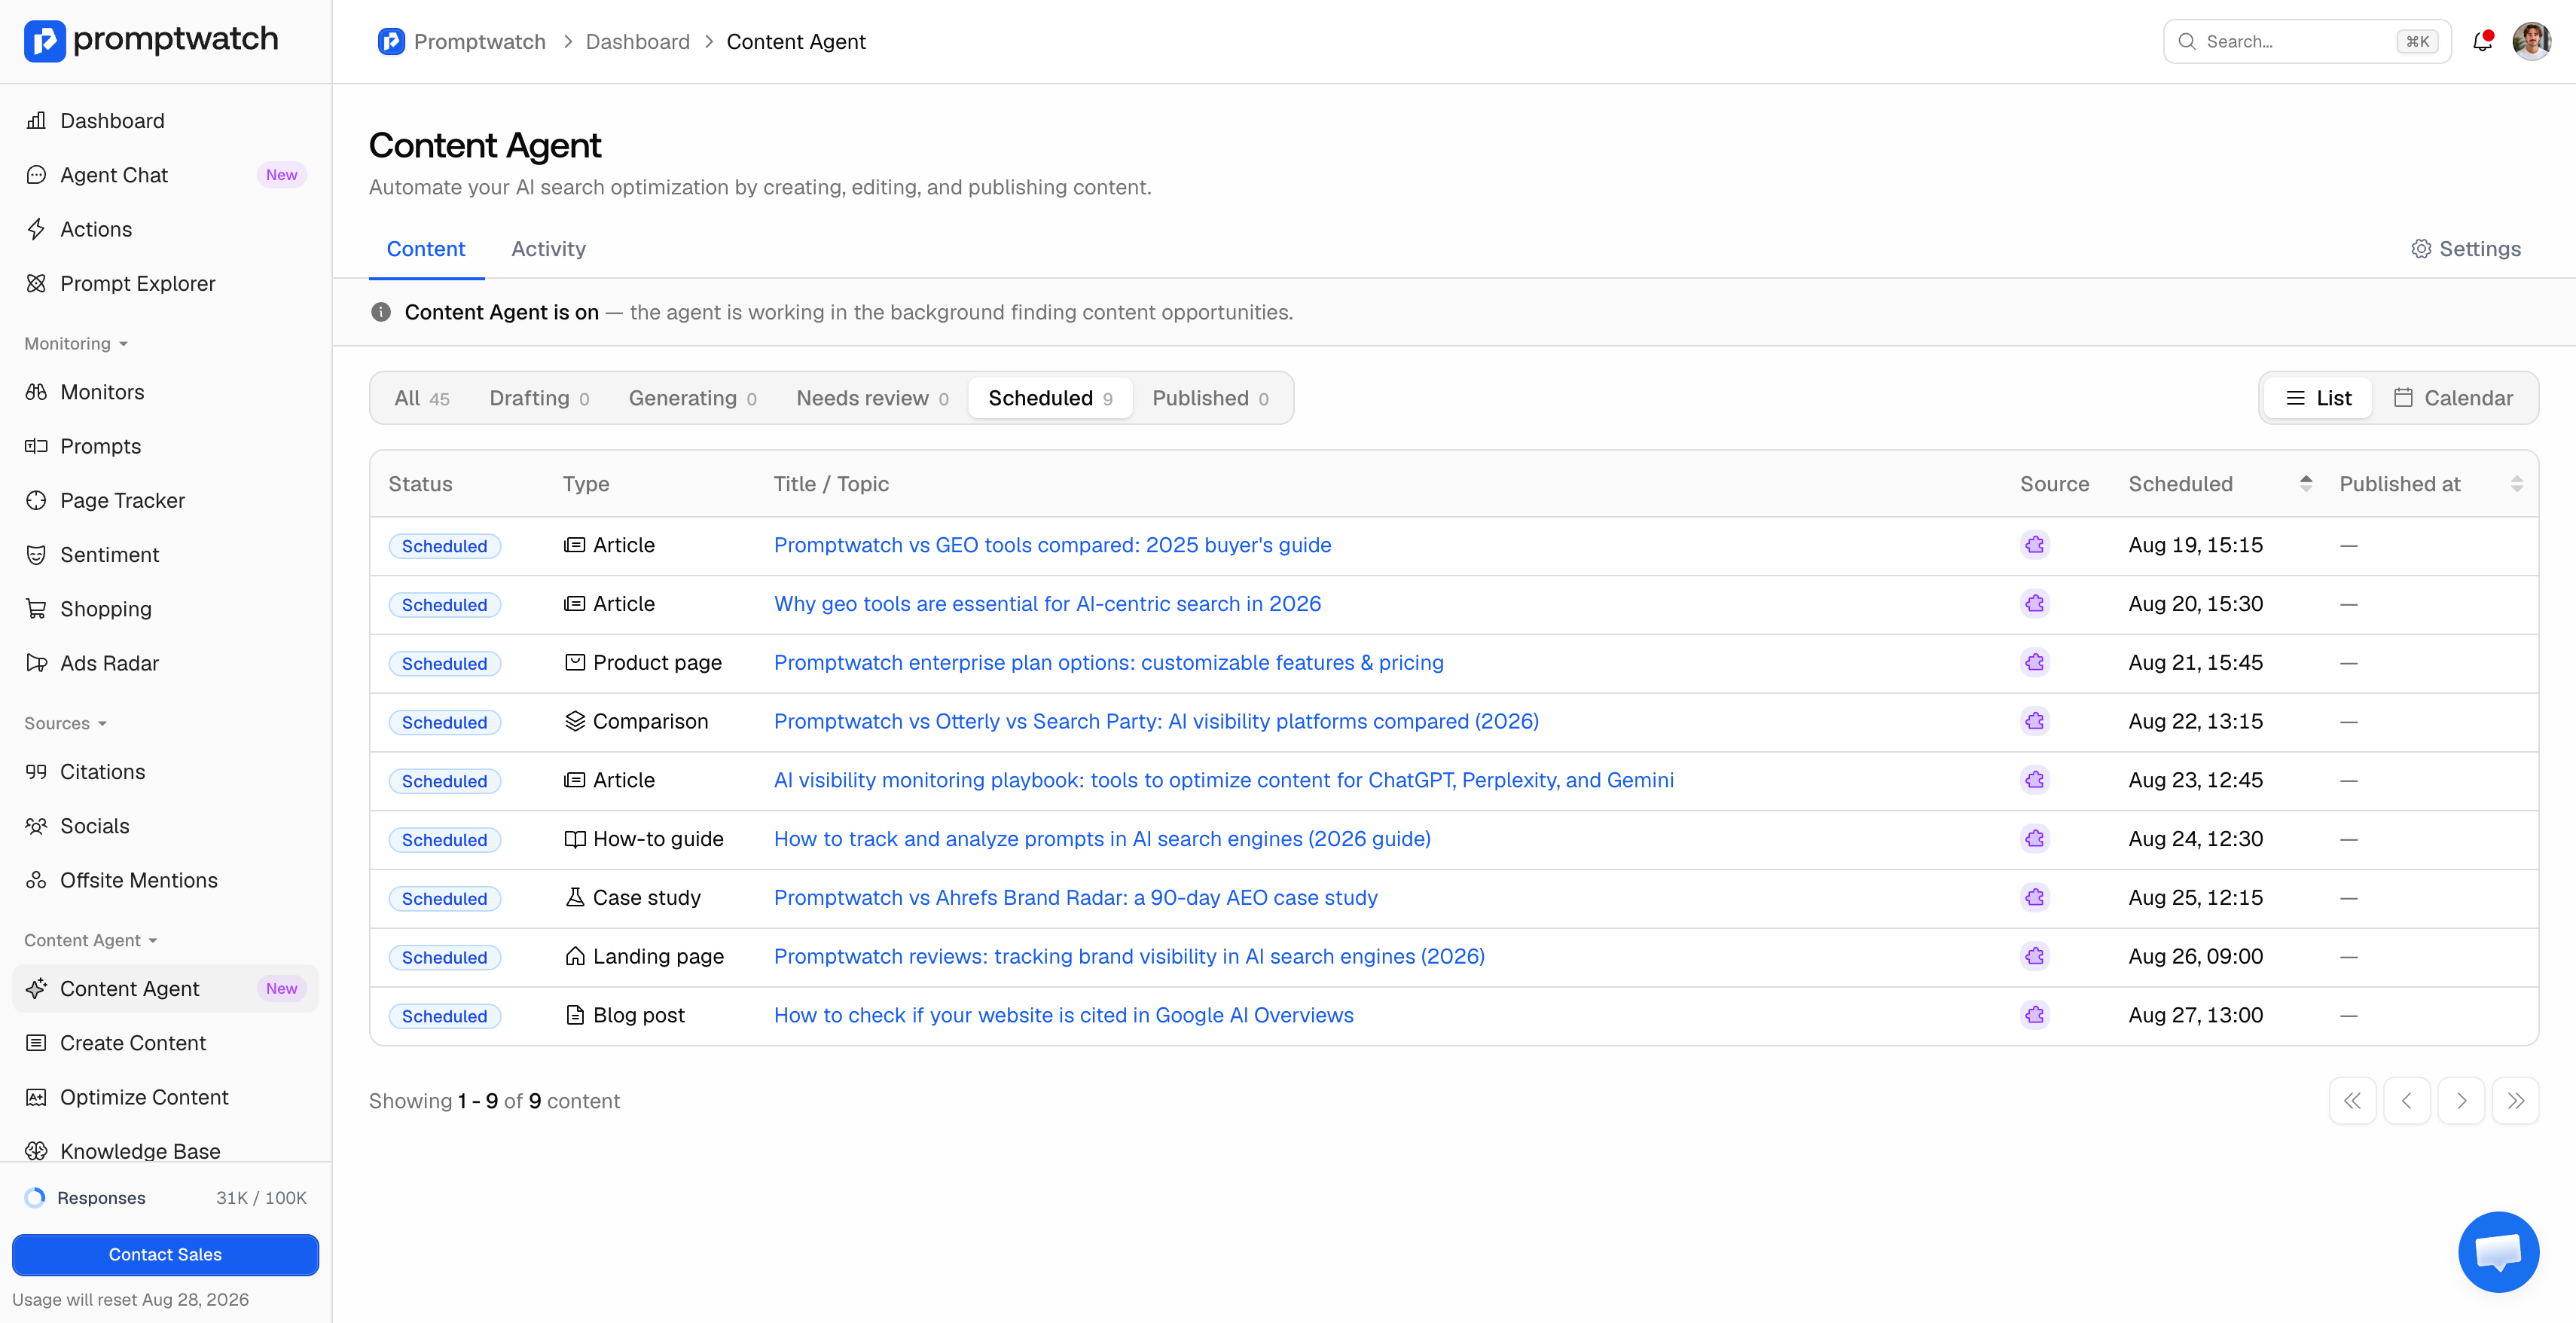Open Monitors page
2576x1323 pixels.
point(166,392)
